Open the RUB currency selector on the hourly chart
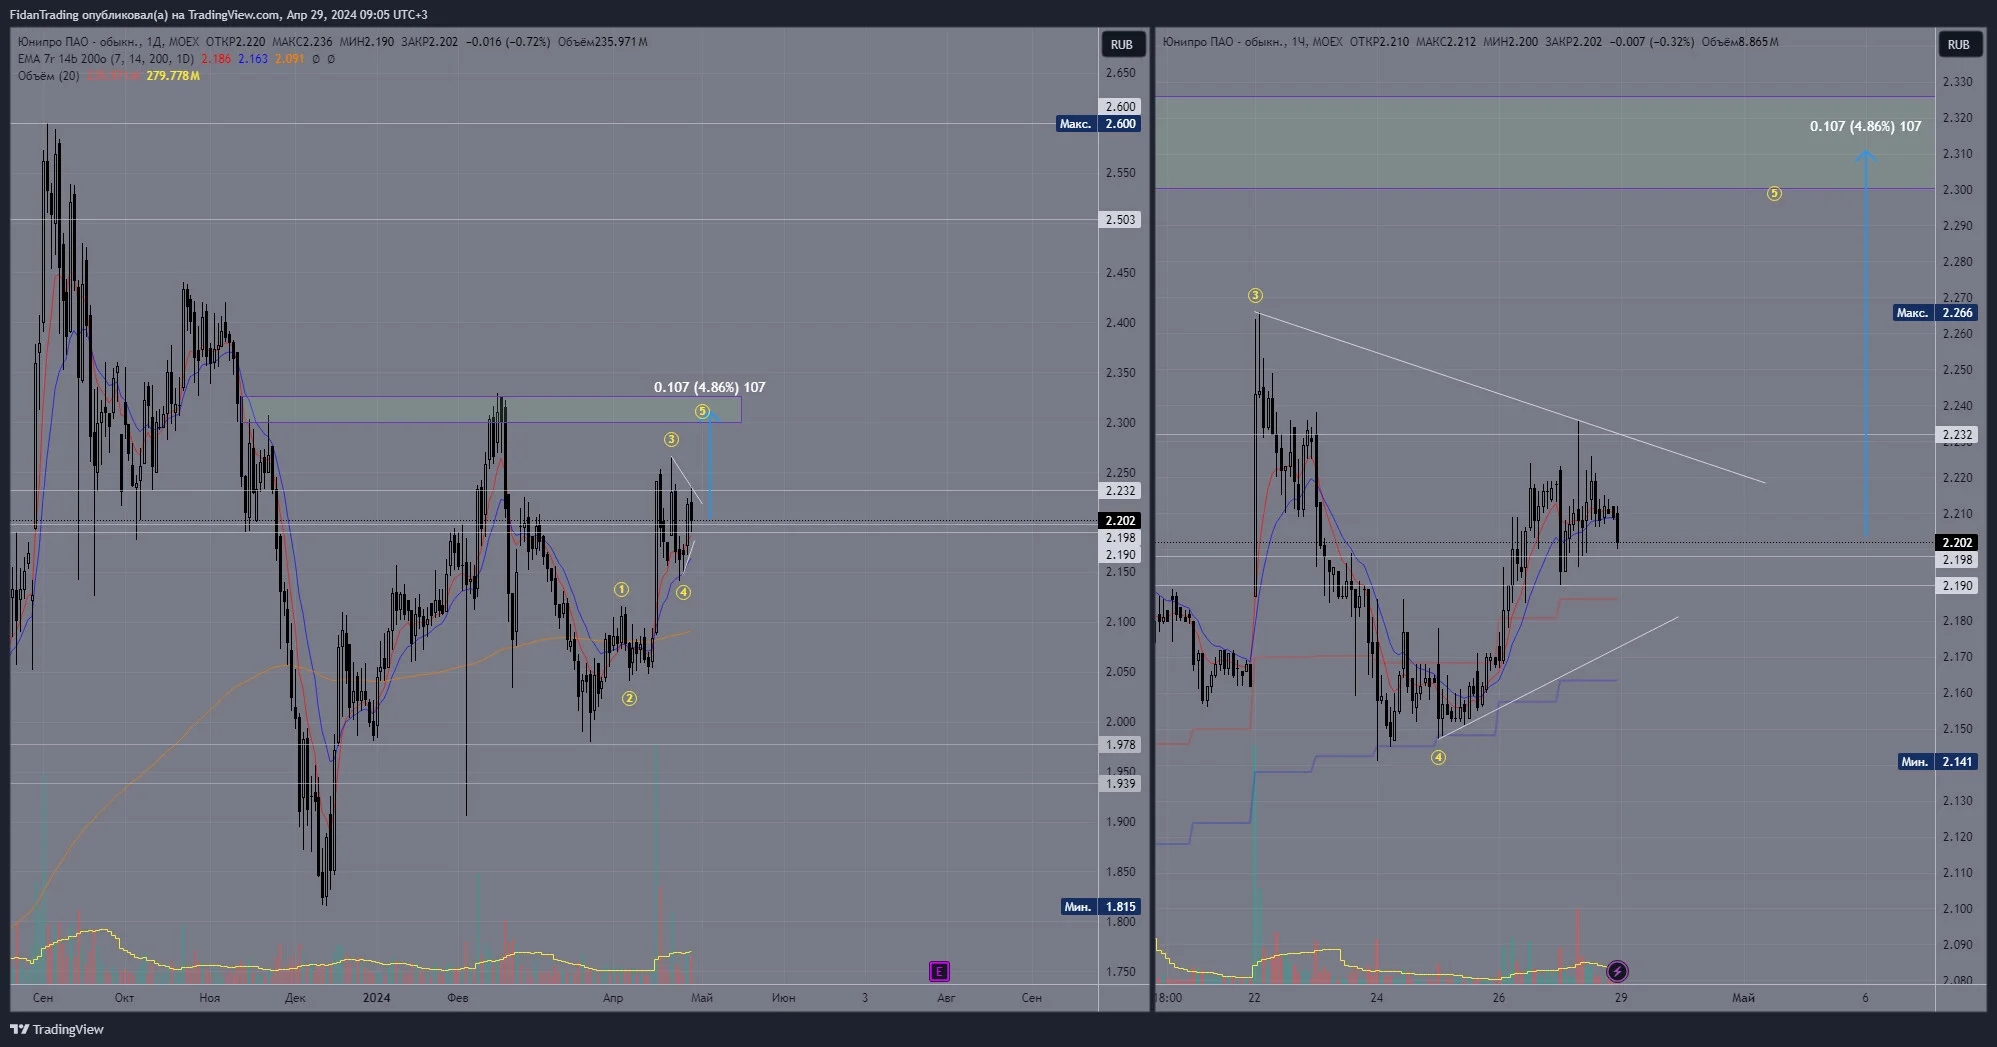Viewport: 1997px width, 1047px height. [x=1958, y=44]
